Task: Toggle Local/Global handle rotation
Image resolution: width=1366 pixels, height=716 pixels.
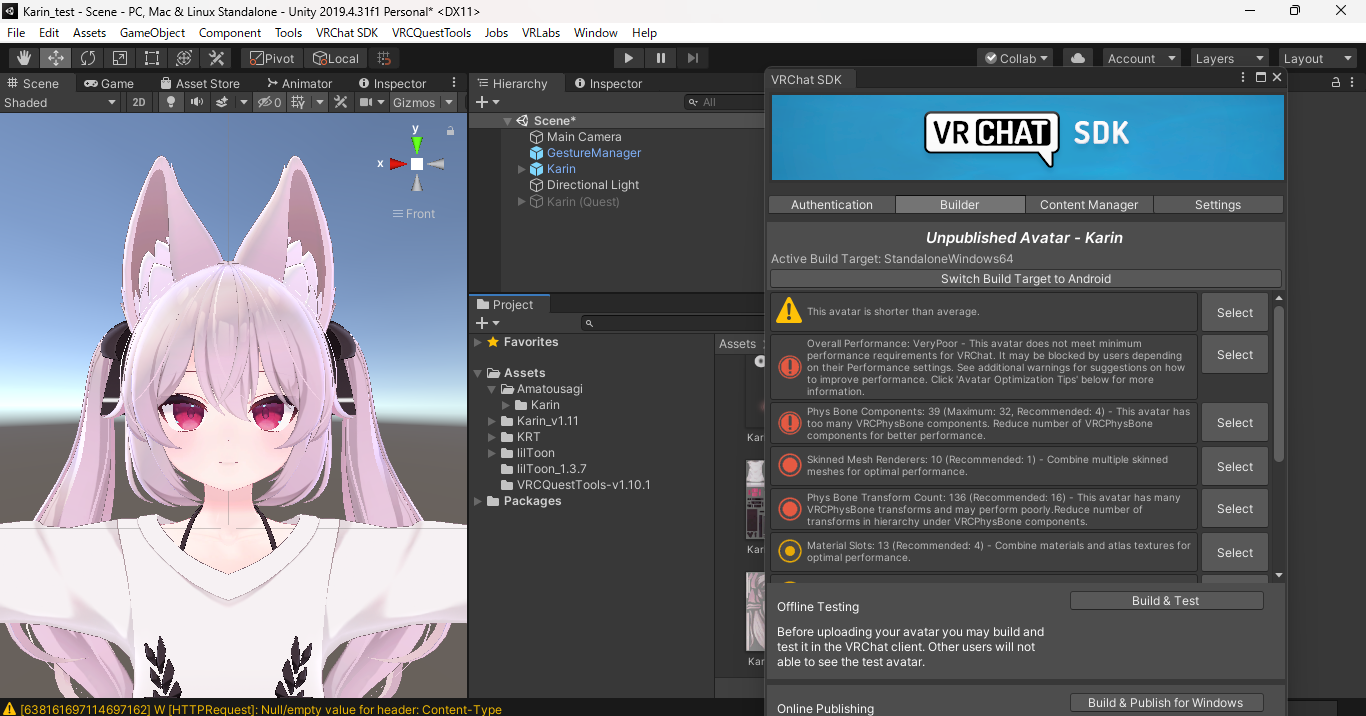Action: (335, 58)
